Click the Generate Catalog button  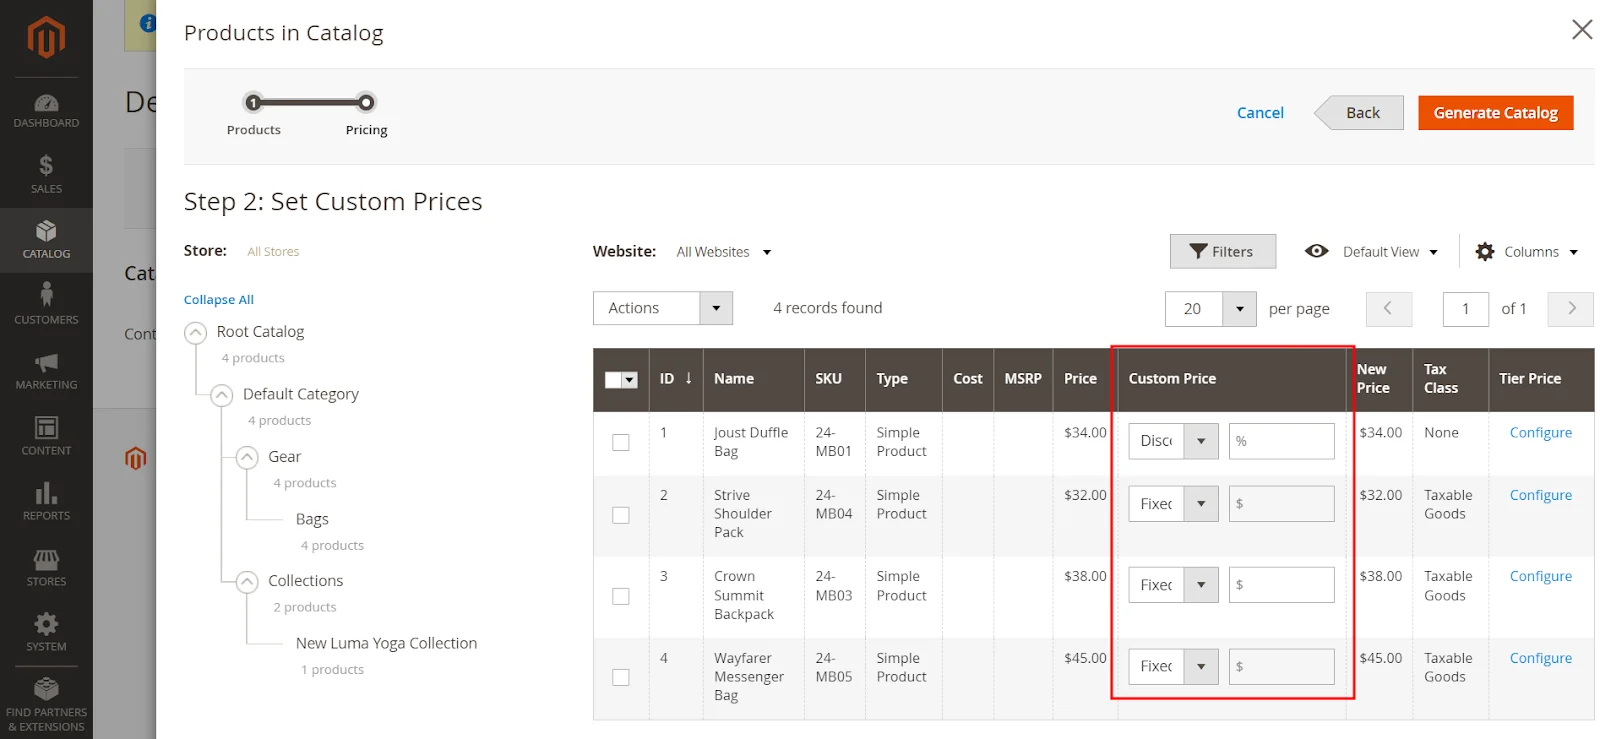tap(1495, 113)
